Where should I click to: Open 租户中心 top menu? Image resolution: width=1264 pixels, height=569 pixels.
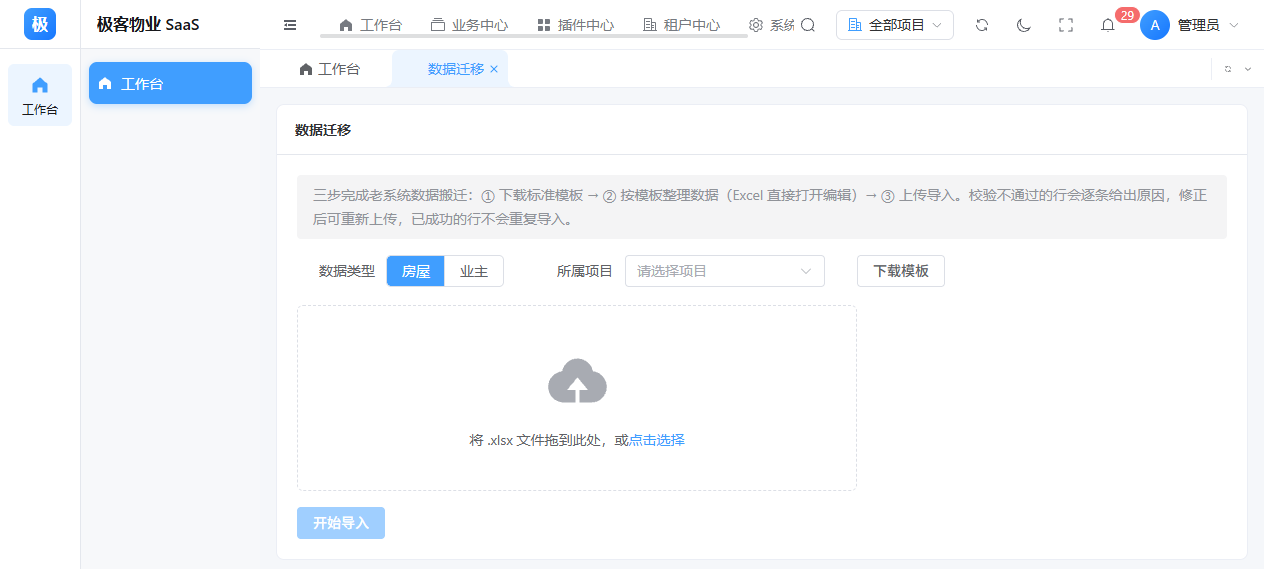[681, 25]
